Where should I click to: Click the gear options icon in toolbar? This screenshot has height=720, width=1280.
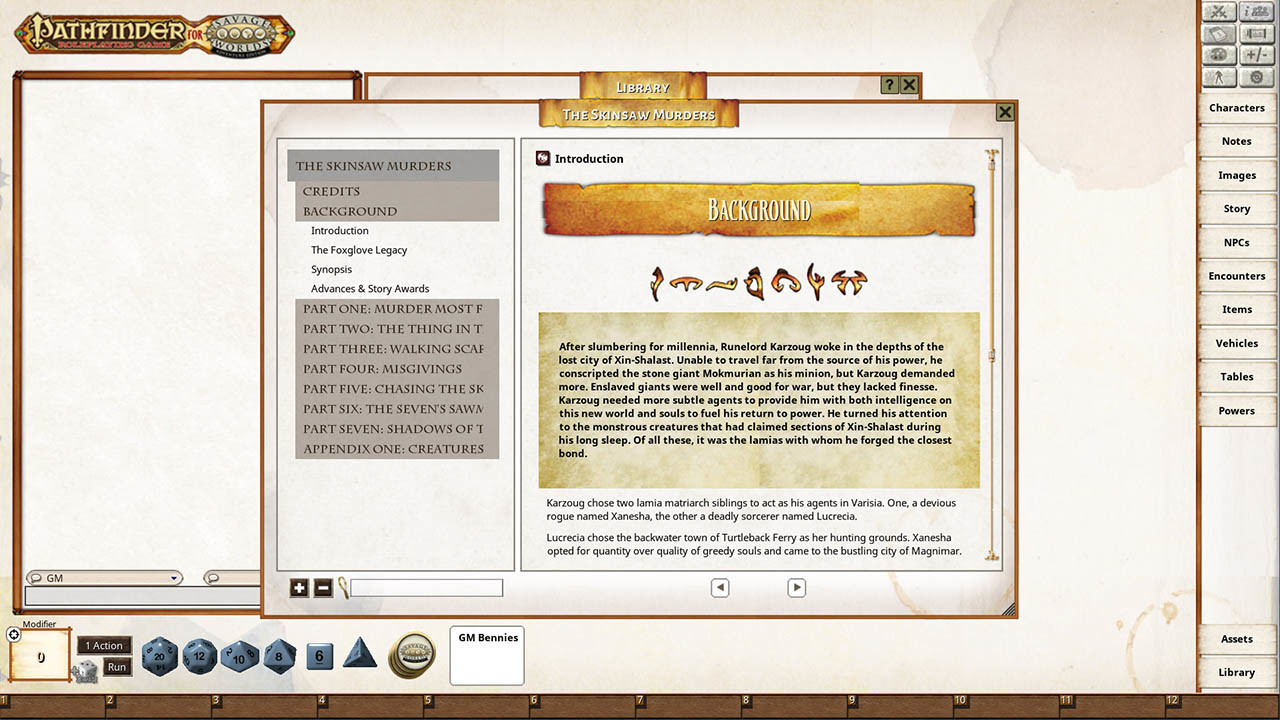[1256, 77]
